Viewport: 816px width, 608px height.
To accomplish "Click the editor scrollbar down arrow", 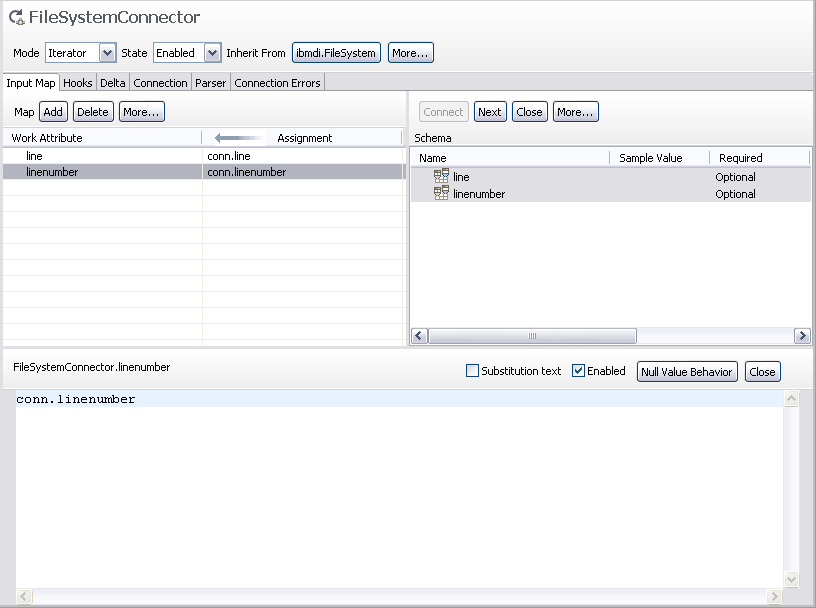I will click(x=791, y=579).
